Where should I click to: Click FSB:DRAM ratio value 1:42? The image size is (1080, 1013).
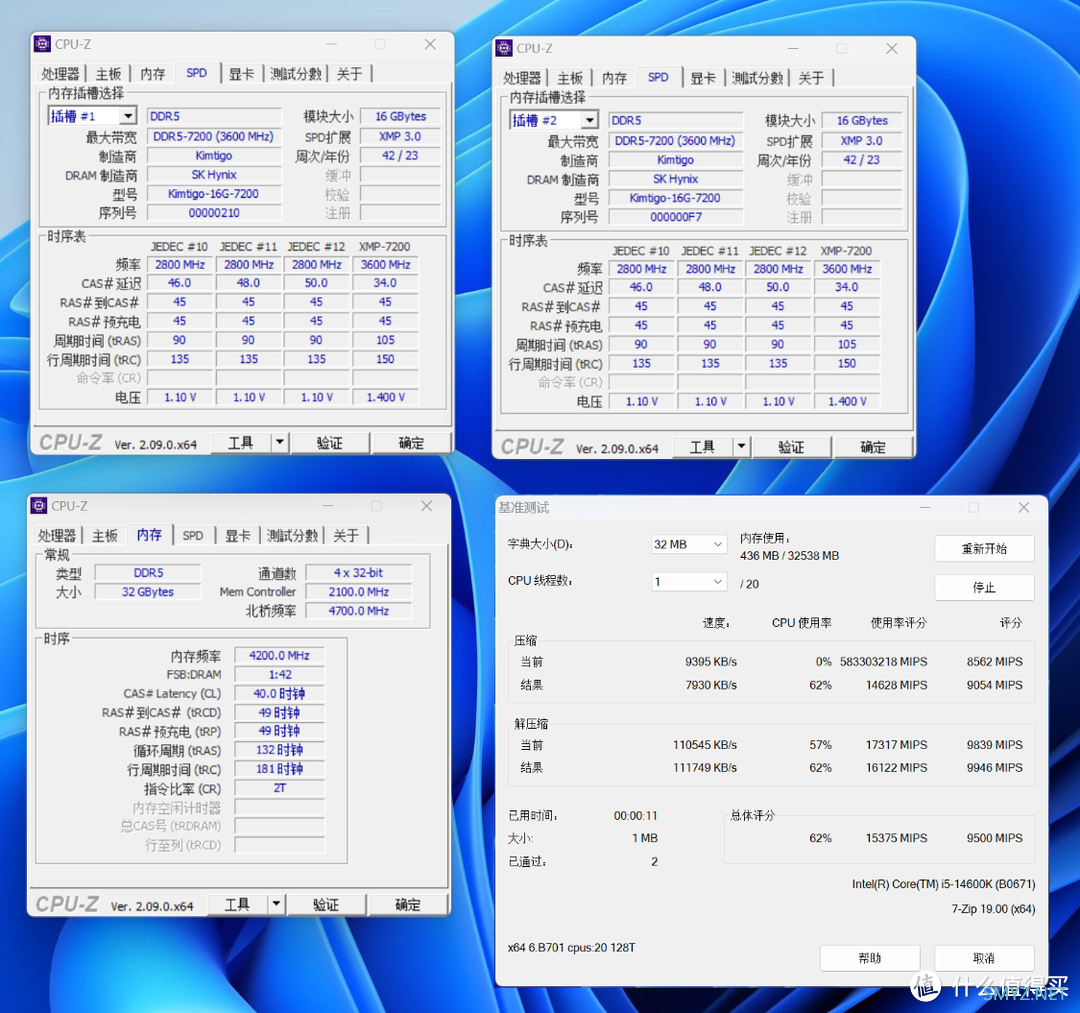[x=279, y=674]
